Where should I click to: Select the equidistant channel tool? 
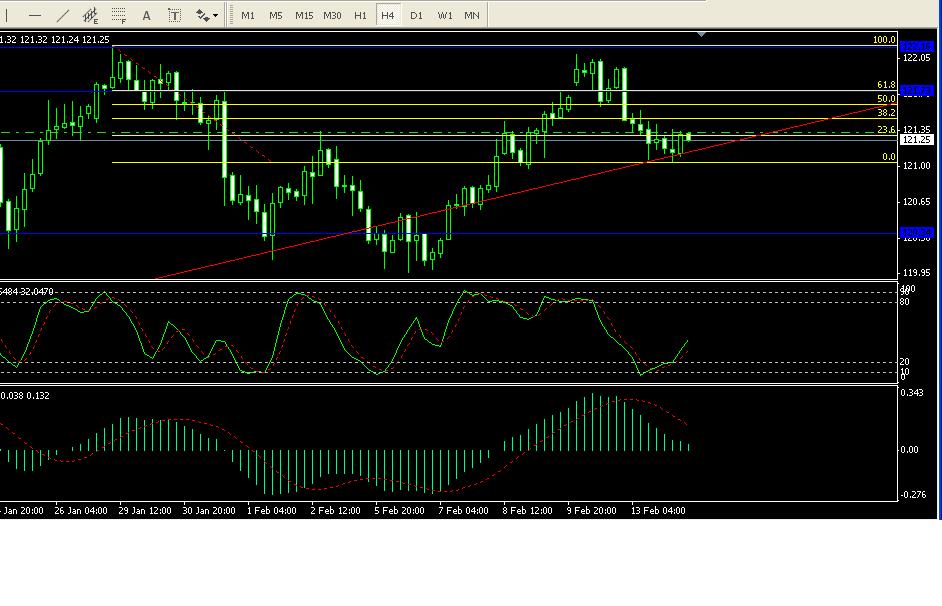(90, 15)
